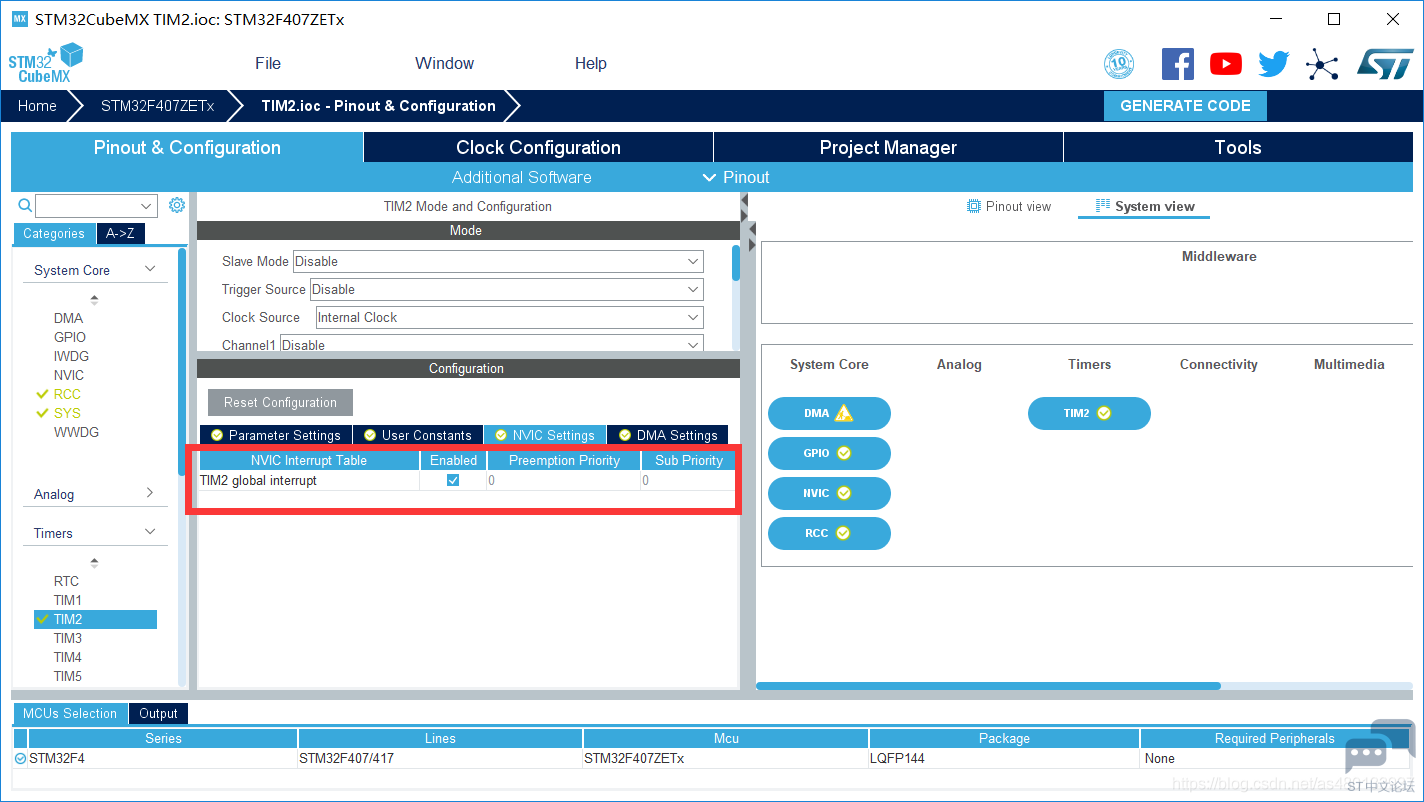Click the MX app icon in title bar
This screenshot has height=802, width=1424.
pyautogui.click(x=19, y=19)
